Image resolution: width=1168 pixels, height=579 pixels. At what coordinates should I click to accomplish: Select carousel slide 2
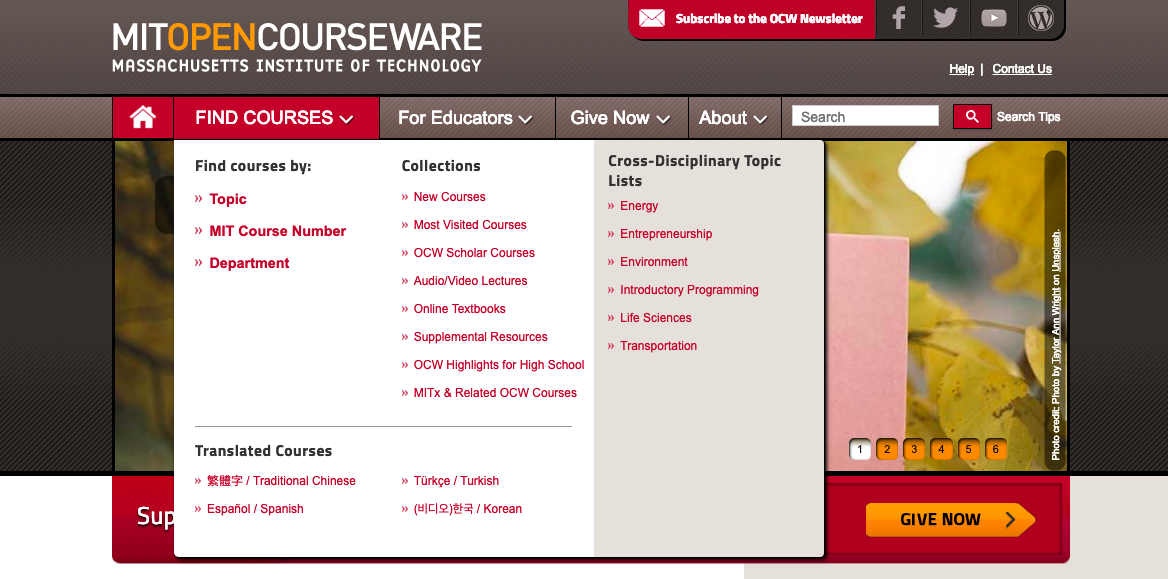[887, 449]
